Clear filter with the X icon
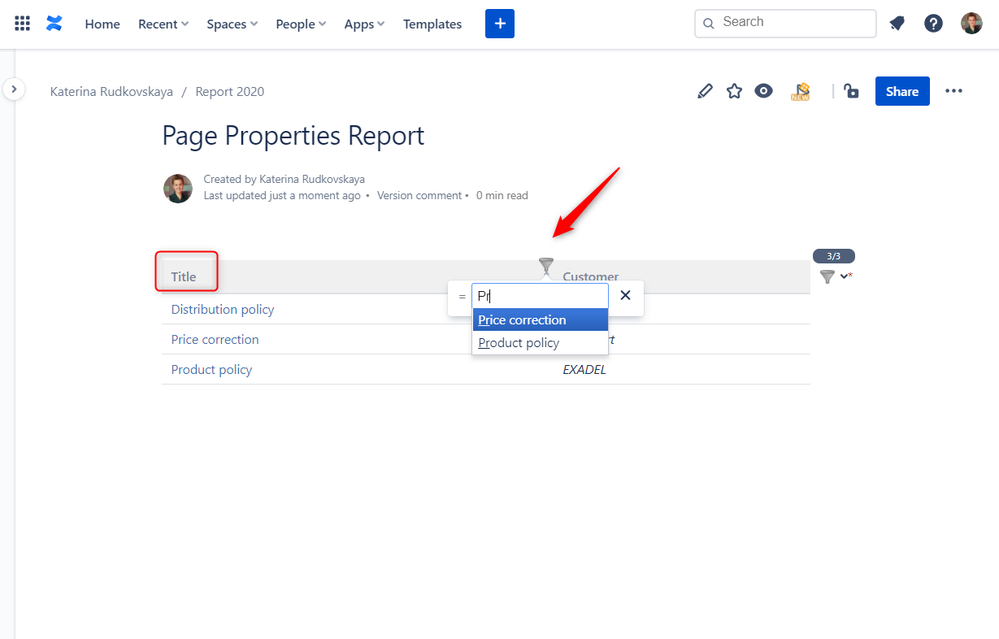Image resolution: width=999 pixels, height=639 pixels. 626,295
